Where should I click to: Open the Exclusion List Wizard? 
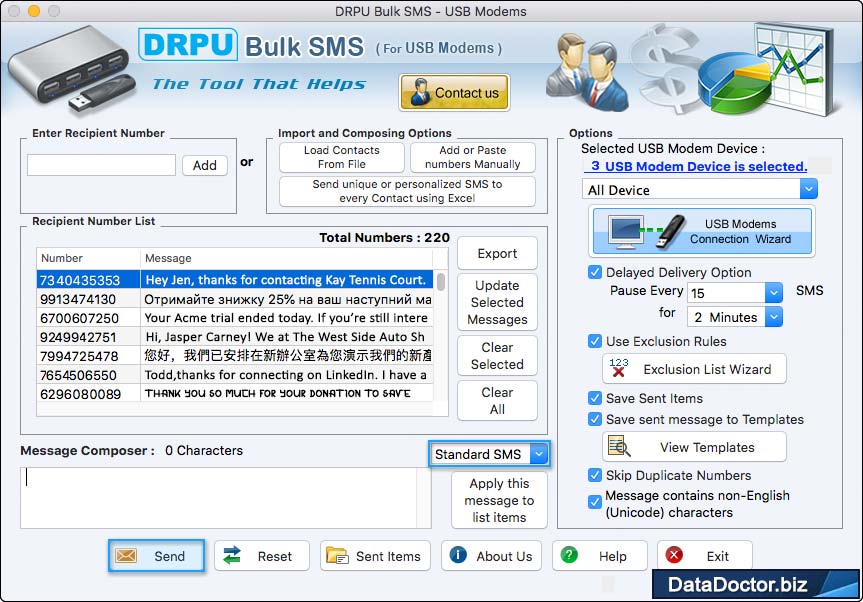pyautogui.click(x=695, y=369)
